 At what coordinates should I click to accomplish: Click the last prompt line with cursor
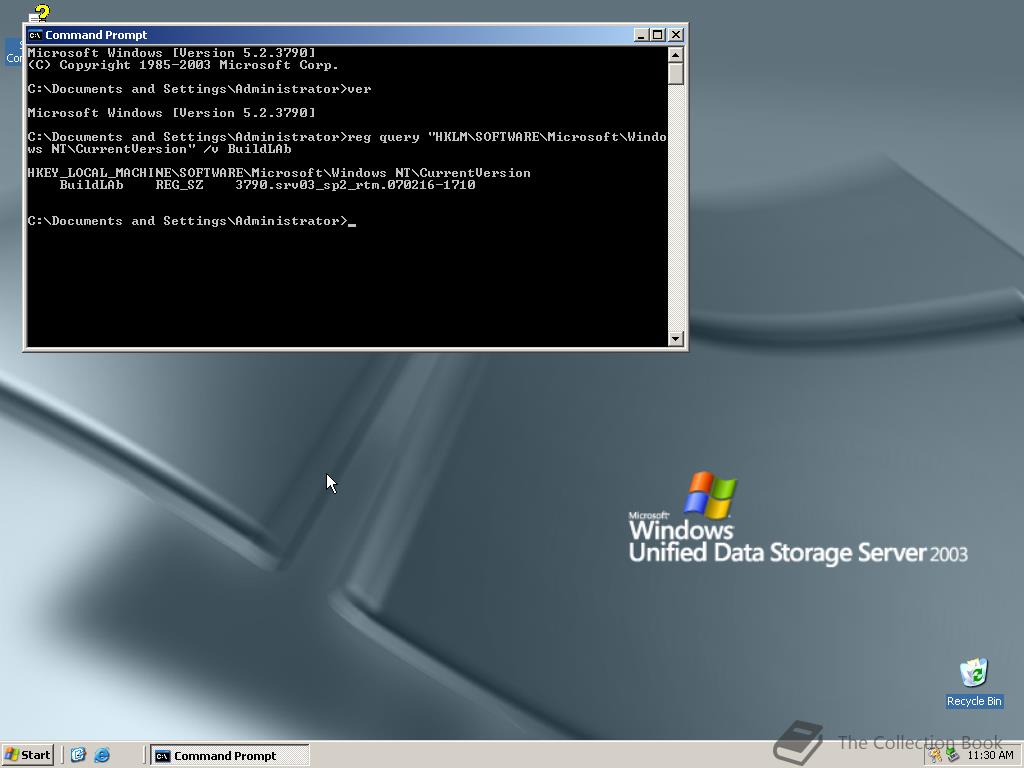[x=191, y=221]
